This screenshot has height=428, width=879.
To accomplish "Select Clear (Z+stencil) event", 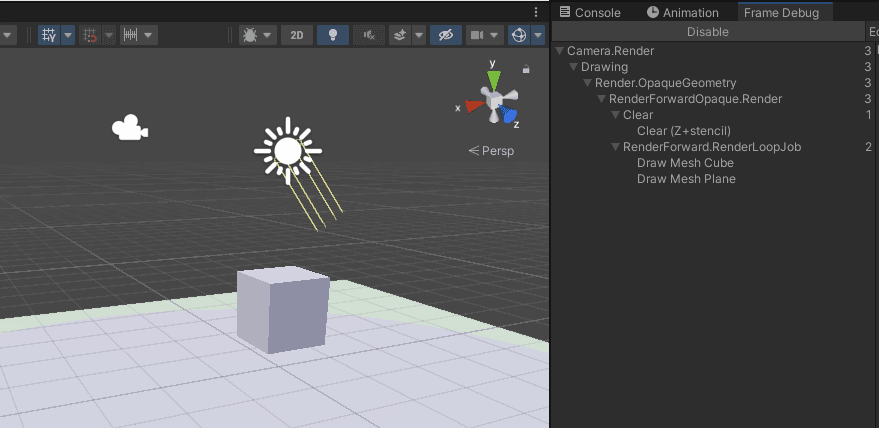I will (x=684, y=131).
